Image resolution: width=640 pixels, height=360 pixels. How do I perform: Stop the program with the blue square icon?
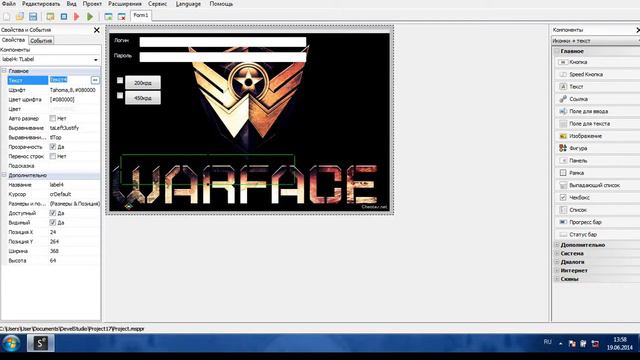coord(64,17)
